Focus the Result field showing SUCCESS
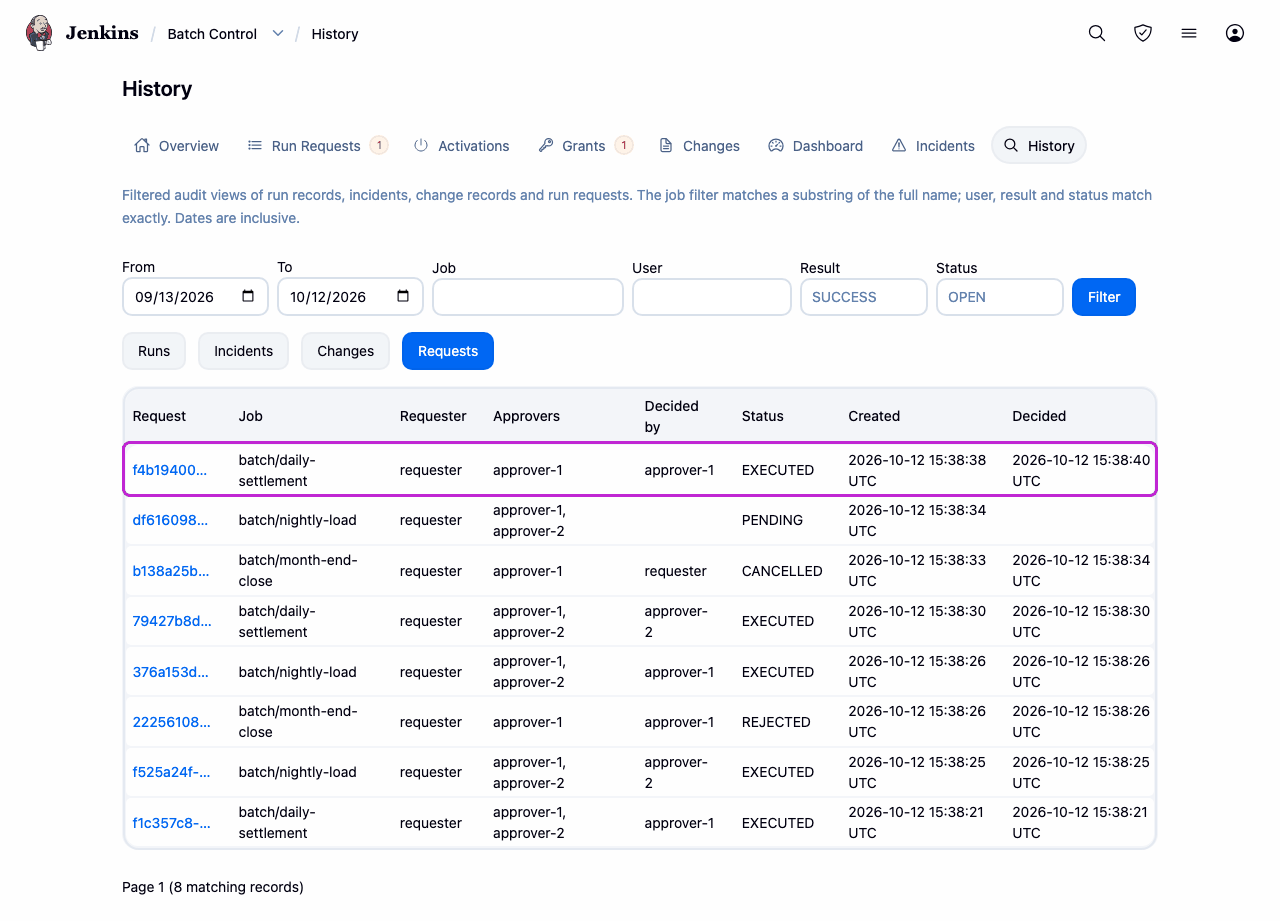Viewport: 1280px width, 921px height. click(x=864, y=297)
